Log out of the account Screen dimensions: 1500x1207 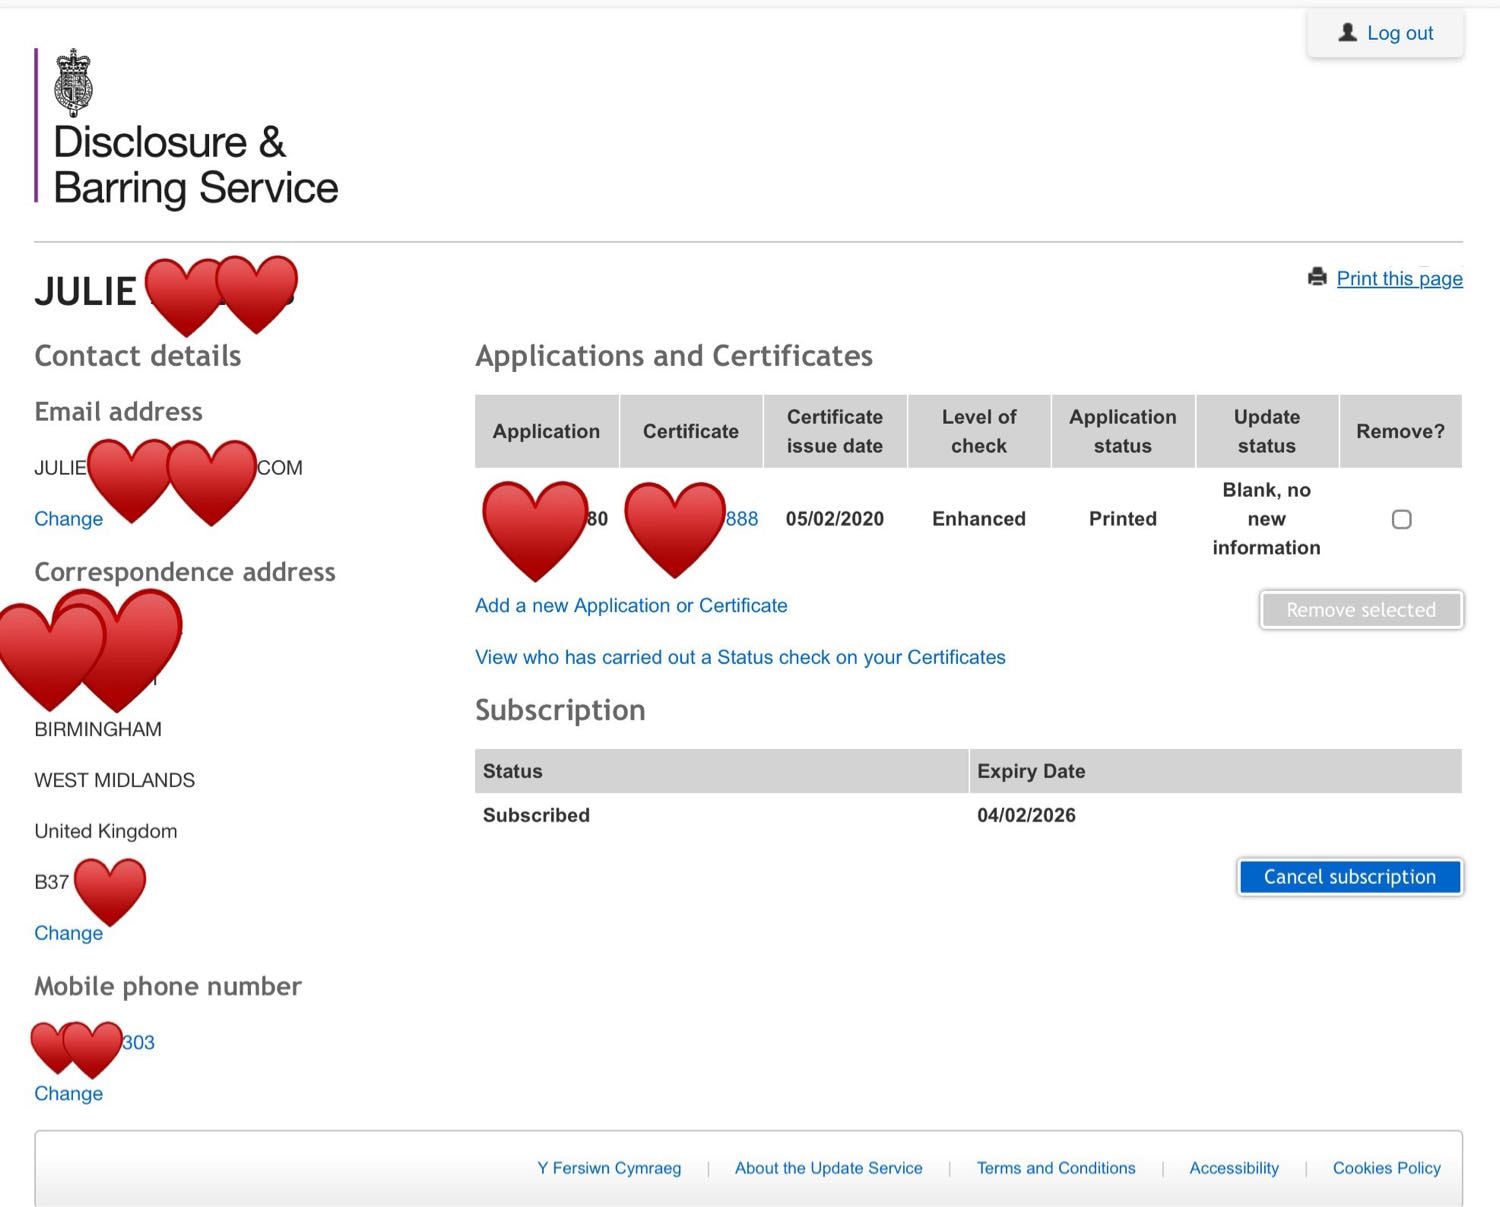[1385, 33]
